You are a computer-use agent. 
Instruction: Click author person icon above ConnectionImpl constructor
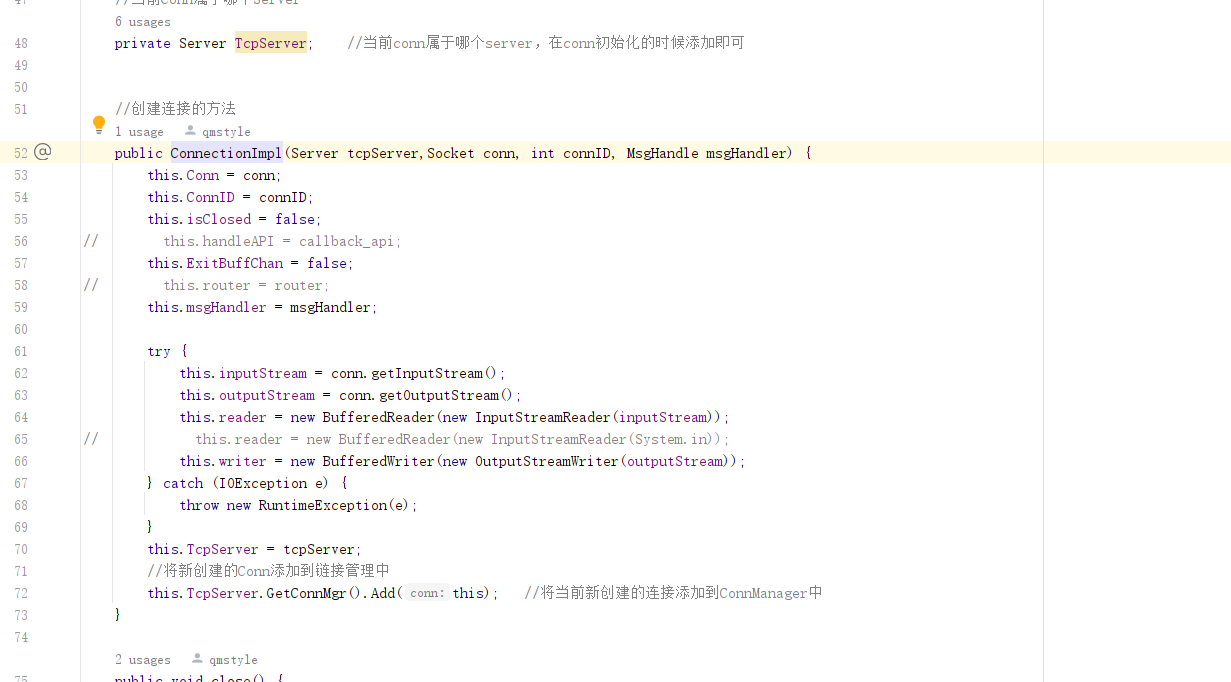(190, 131)
